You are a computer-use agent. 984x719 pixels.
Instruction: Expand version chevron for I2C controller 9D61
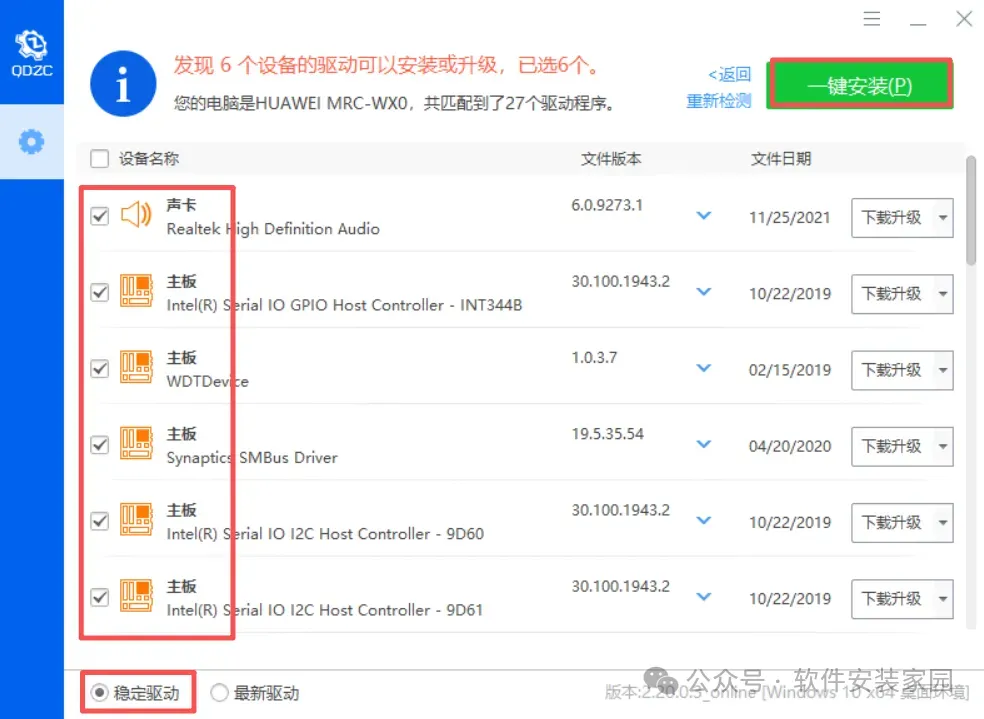point(704,597)
